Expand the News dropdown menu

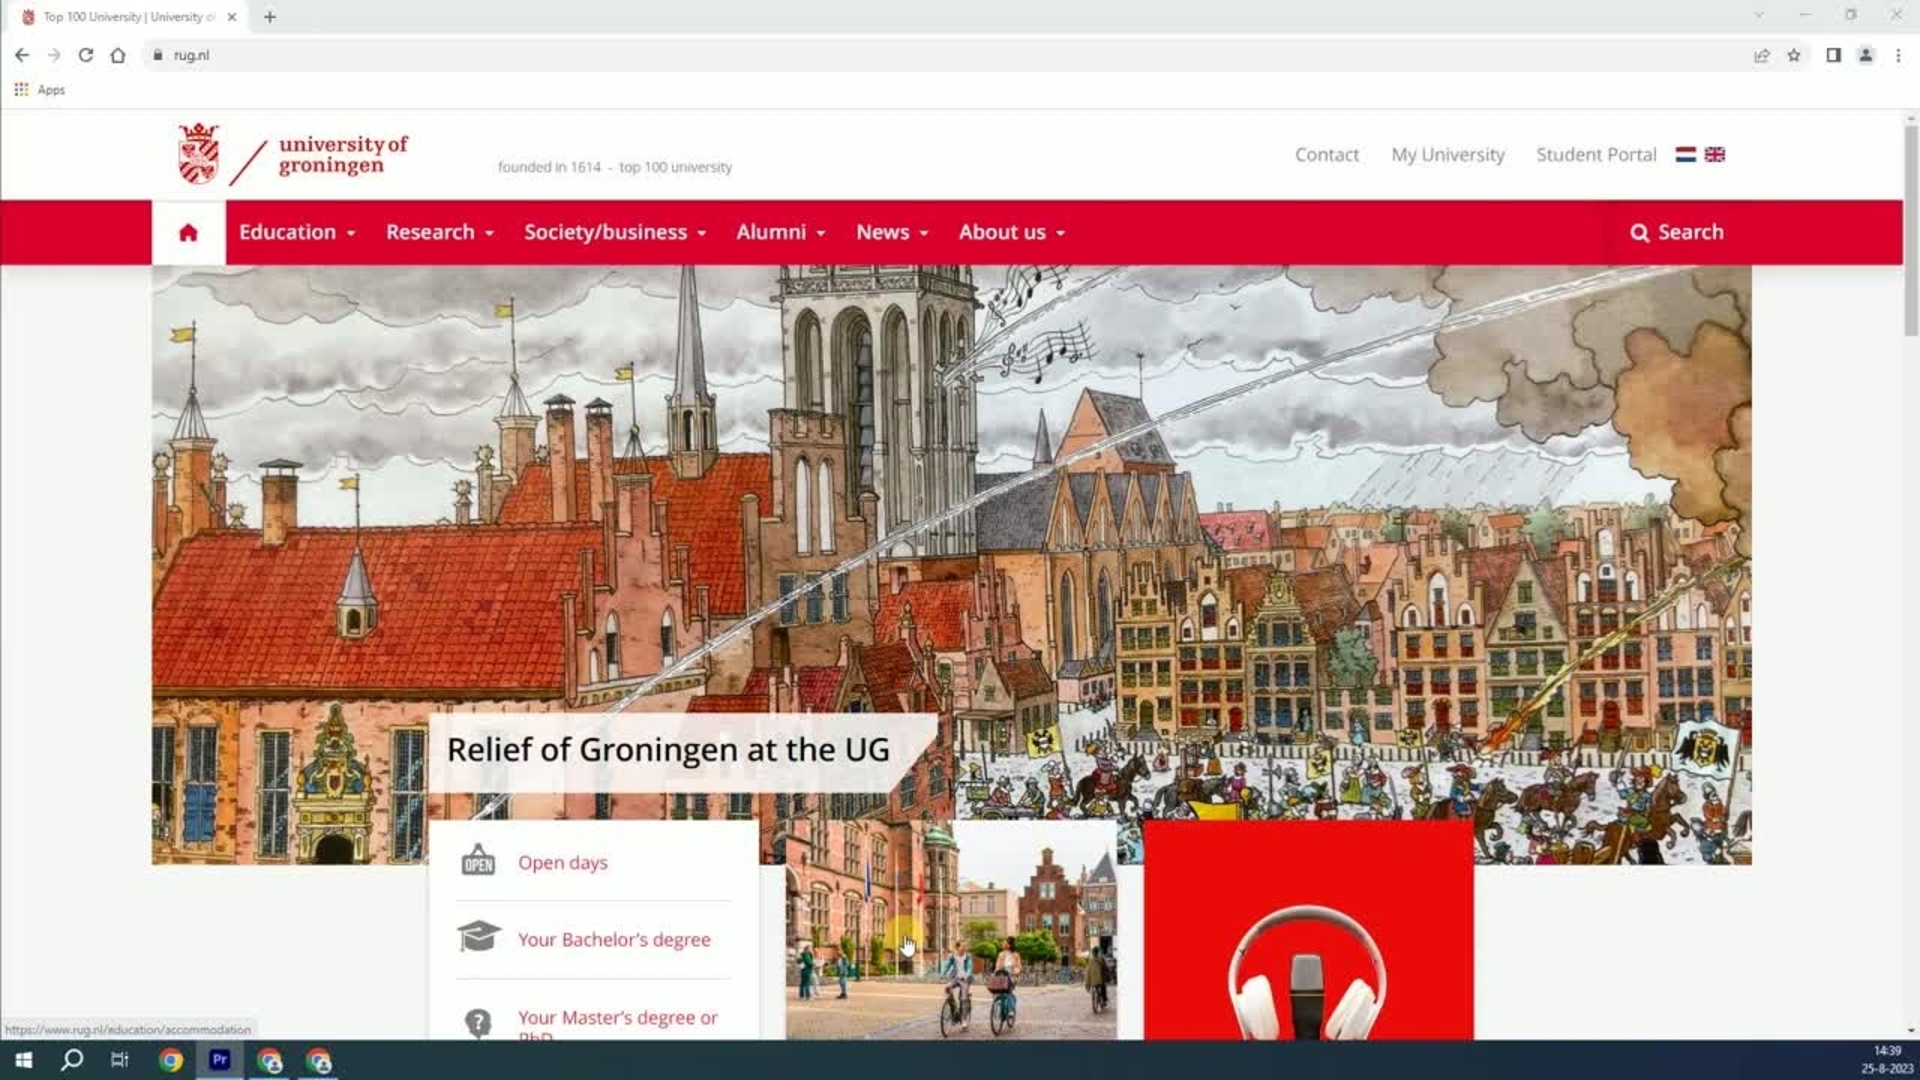click(x=892, y=233)
